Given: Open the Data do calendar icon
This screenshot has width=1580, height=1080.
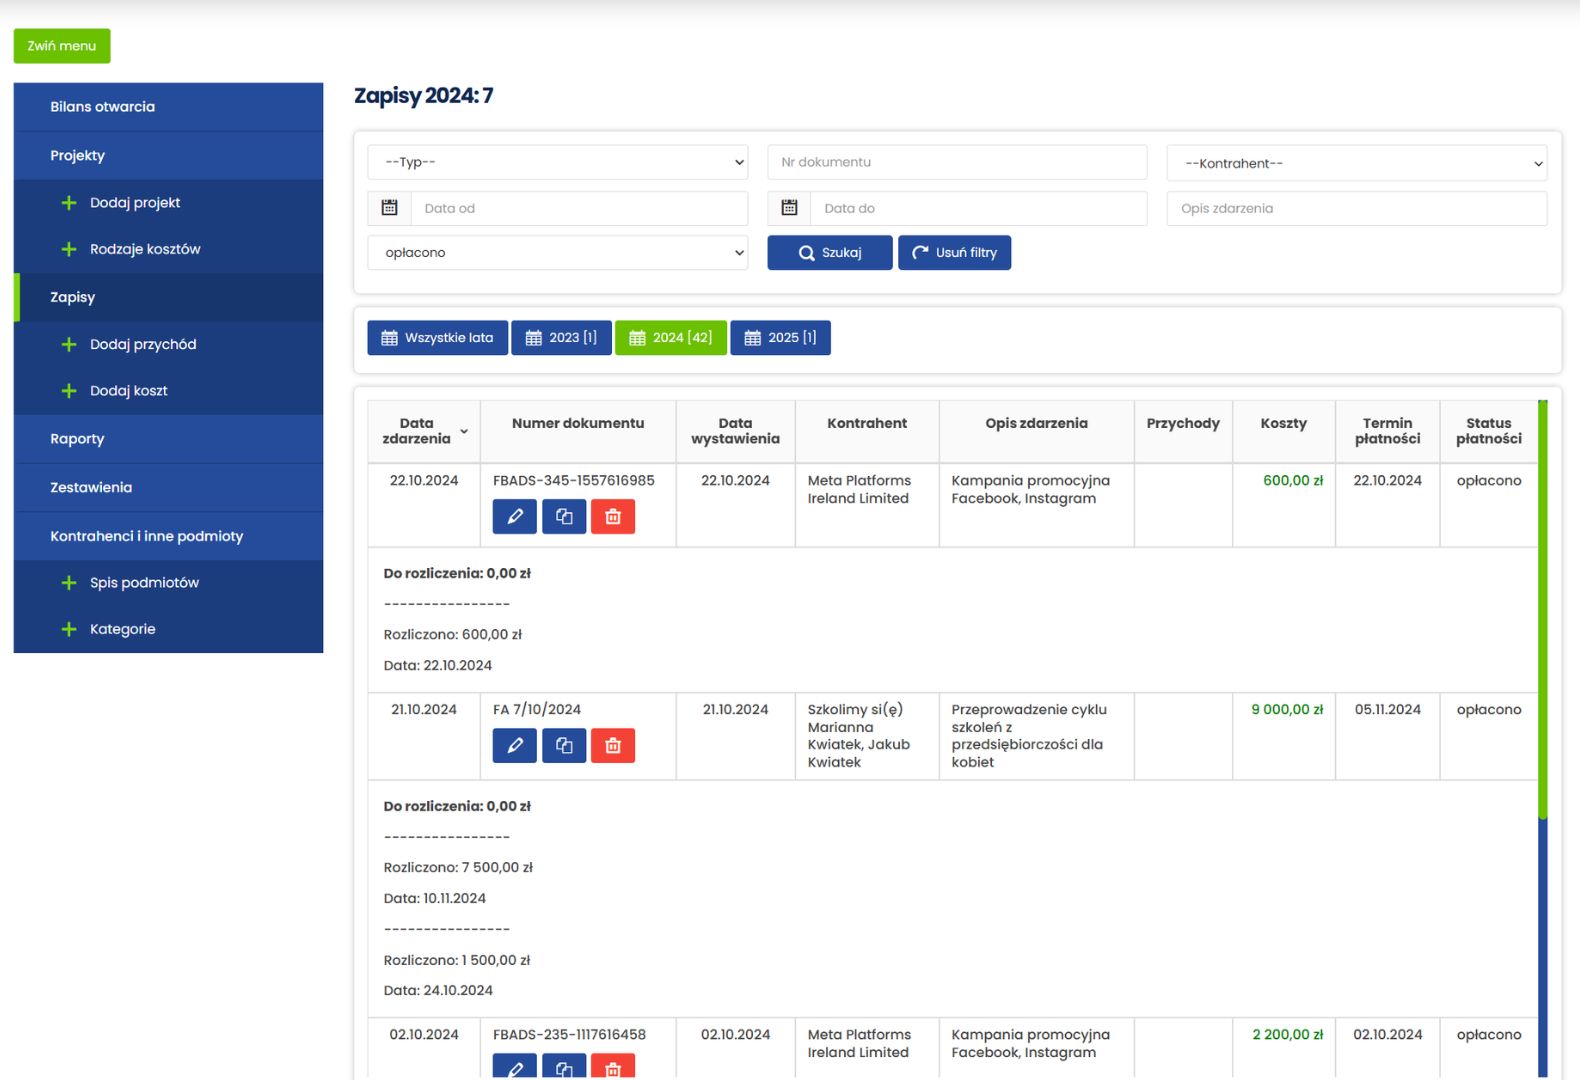Looking at the screenshot, I should click(x=789, y=208).
